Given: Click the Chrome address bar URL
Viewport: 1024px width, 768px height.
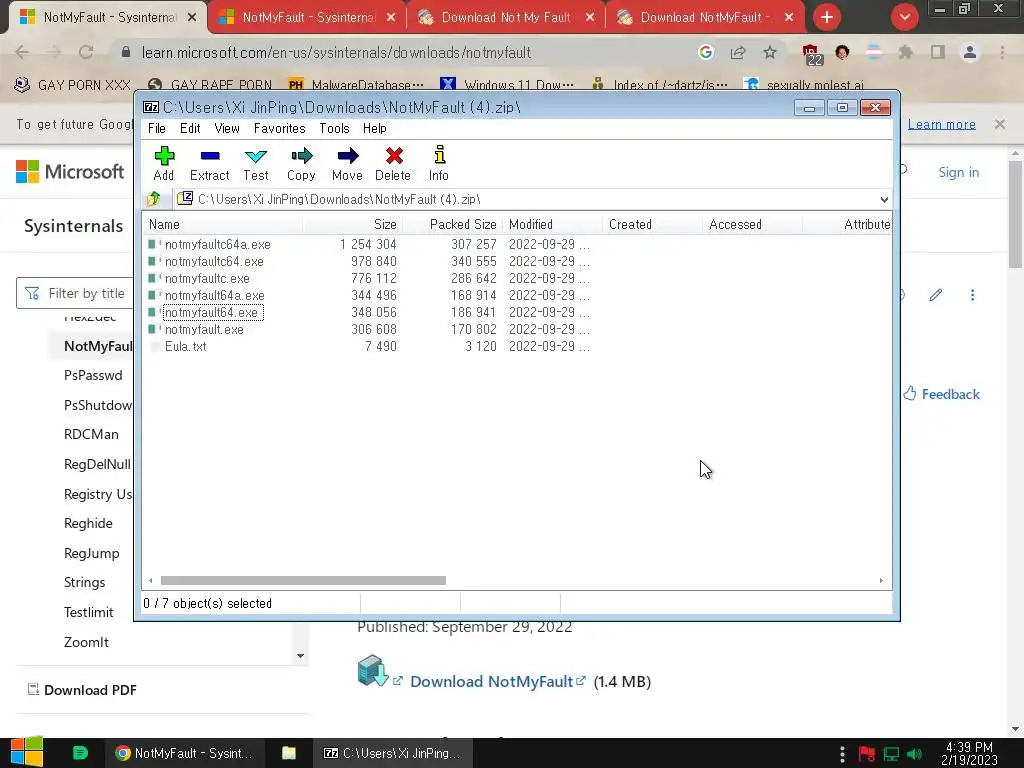Looking at the screenshot, I should pyautogui.click(x=336, y=52).
